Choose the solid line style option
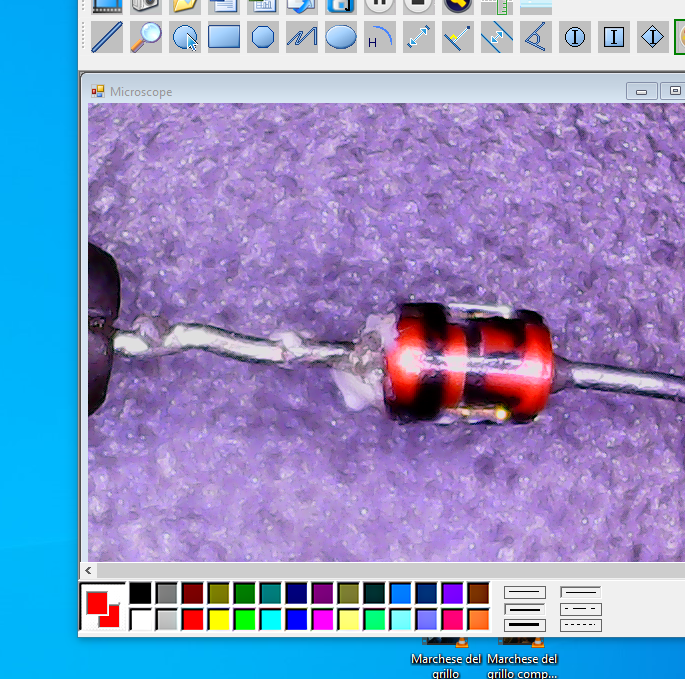Screen dimensions: 685x679 pyautogui.click(x=581, y=592)
